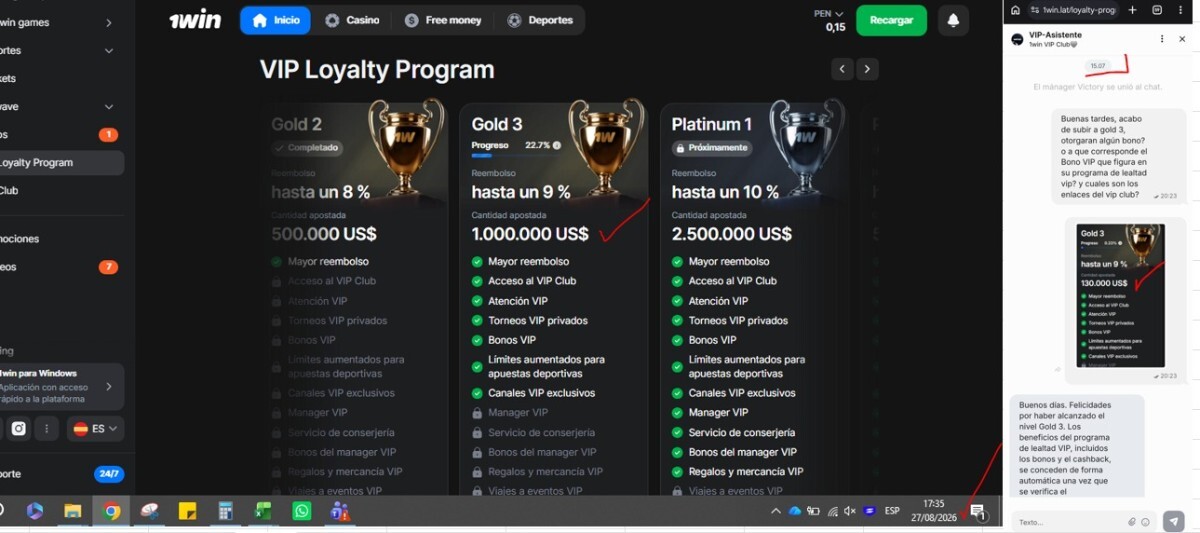Click the browser home icon

1015,10
